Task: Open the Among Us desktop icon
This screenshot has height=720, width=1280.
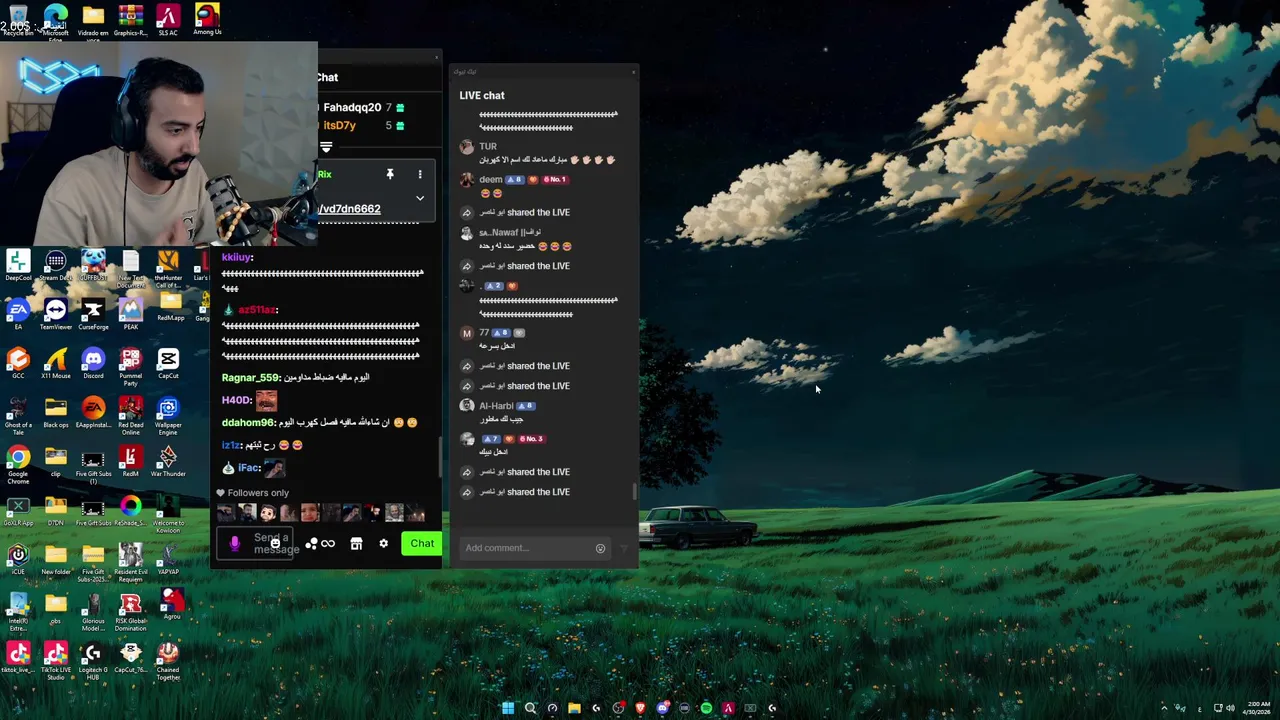Action: [207, 19]
